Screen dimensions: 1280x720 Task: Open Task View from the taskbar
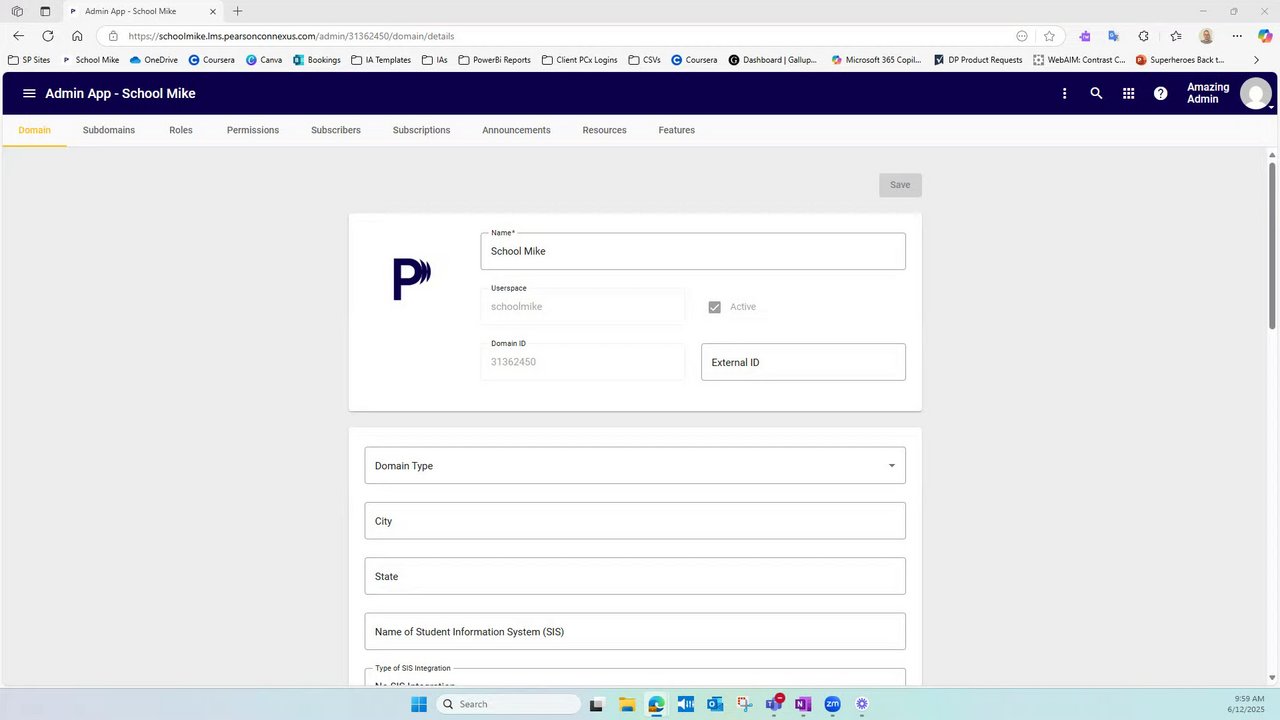click(x=597, y=704)
